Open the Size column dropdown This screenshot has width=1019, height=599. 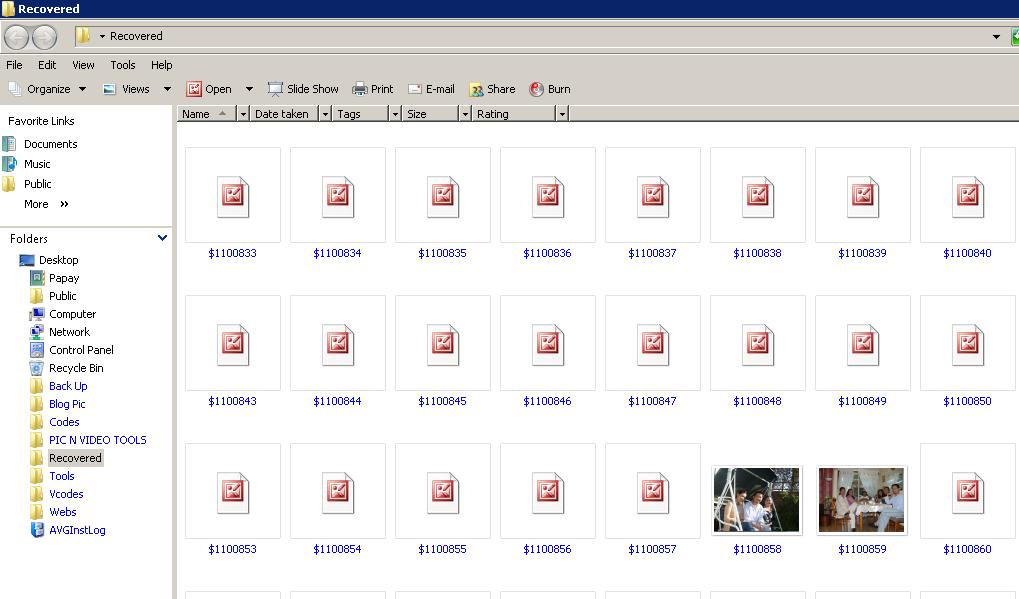[x=465, y=114]
